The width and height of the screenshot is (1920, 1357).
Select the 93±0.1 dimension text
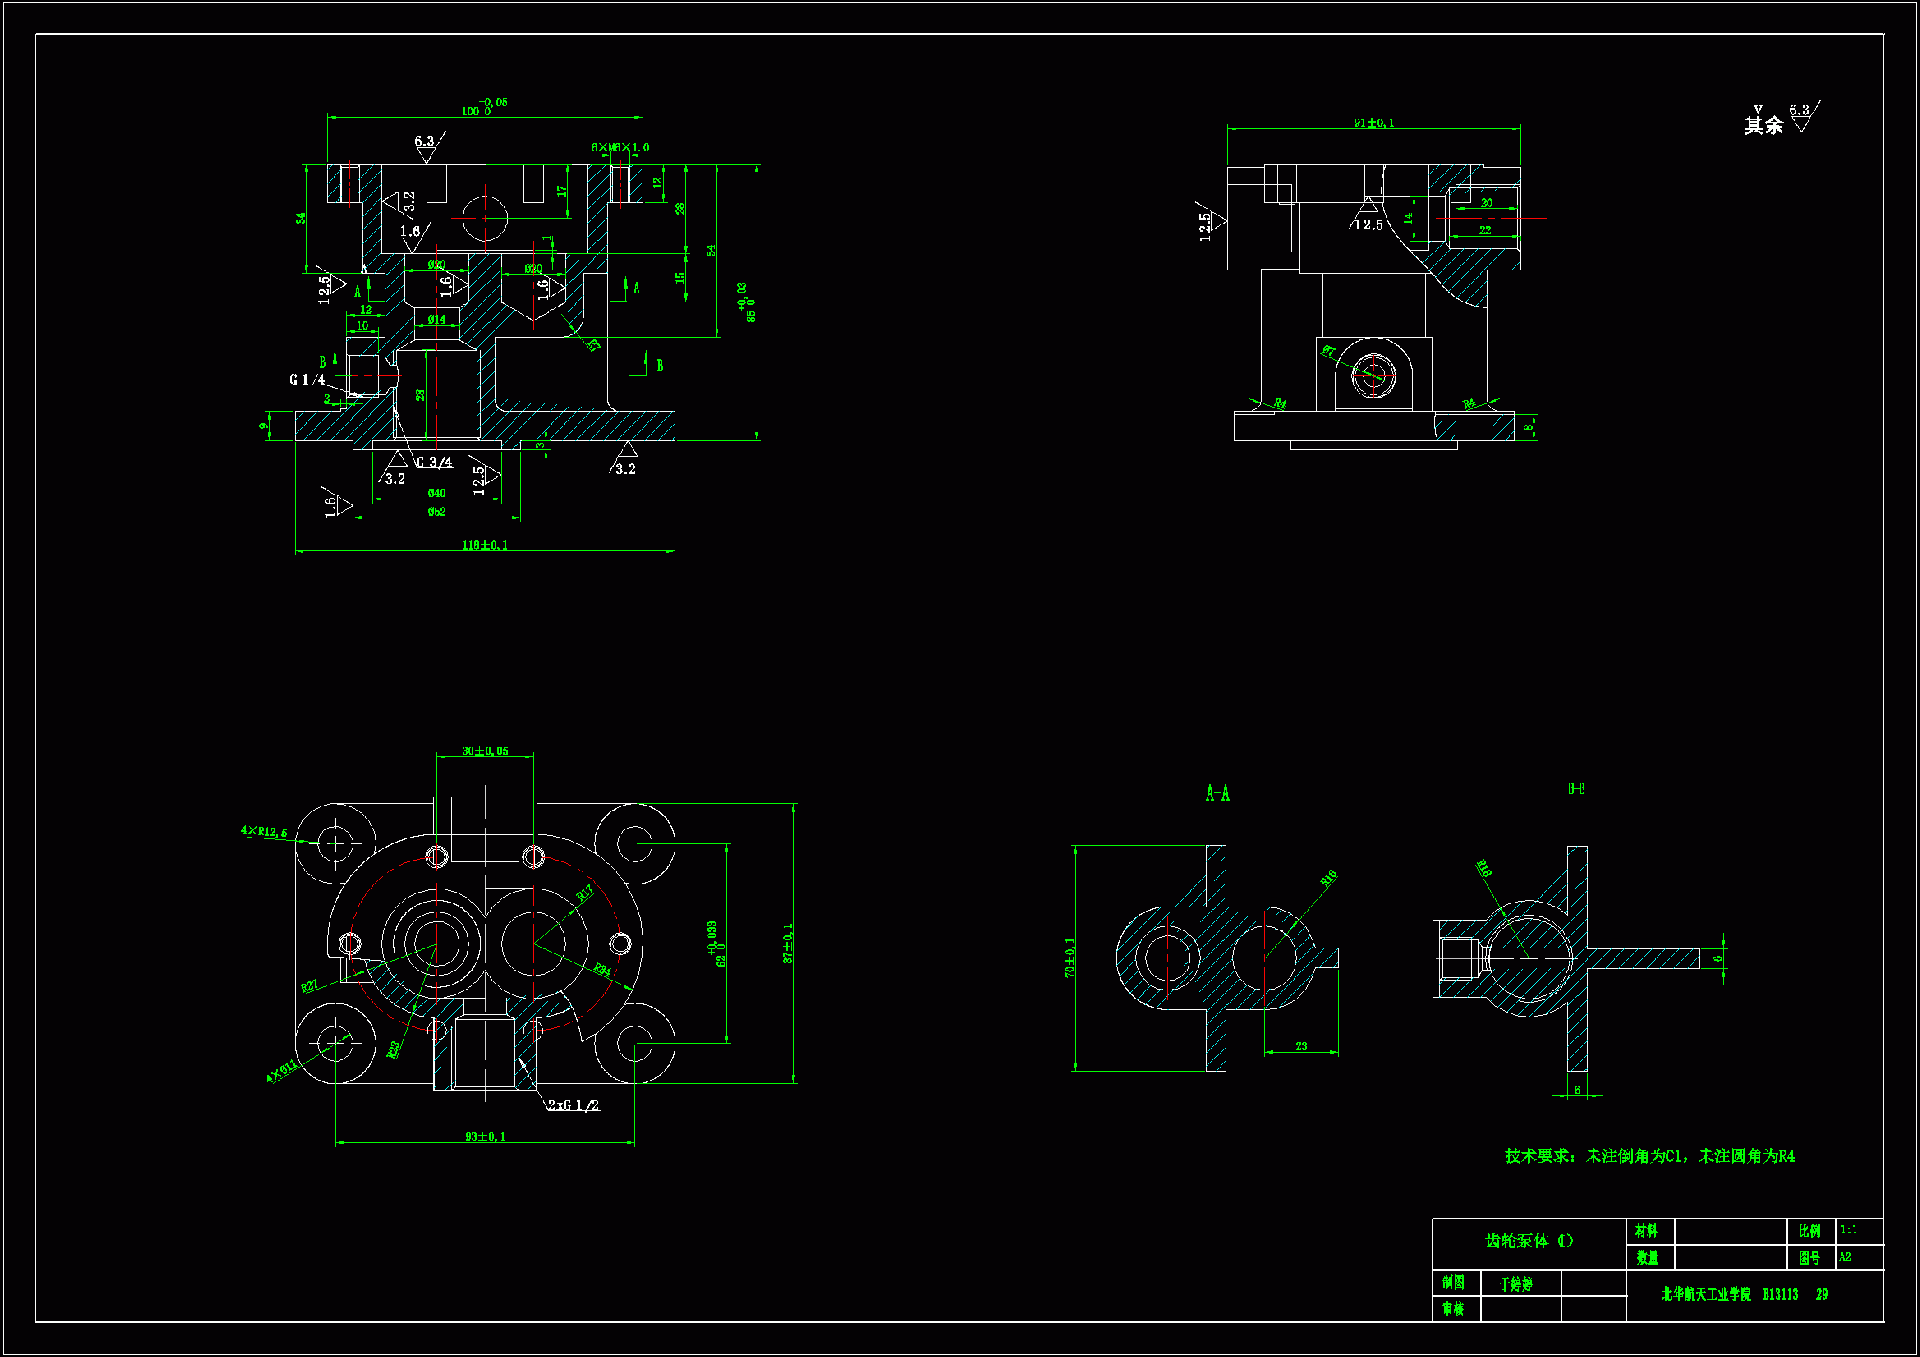coord(485,1137)
